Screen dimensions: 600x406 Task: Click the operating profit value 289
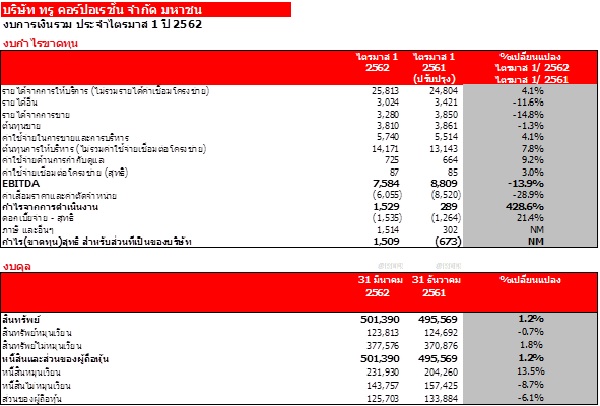click(449, 207)
